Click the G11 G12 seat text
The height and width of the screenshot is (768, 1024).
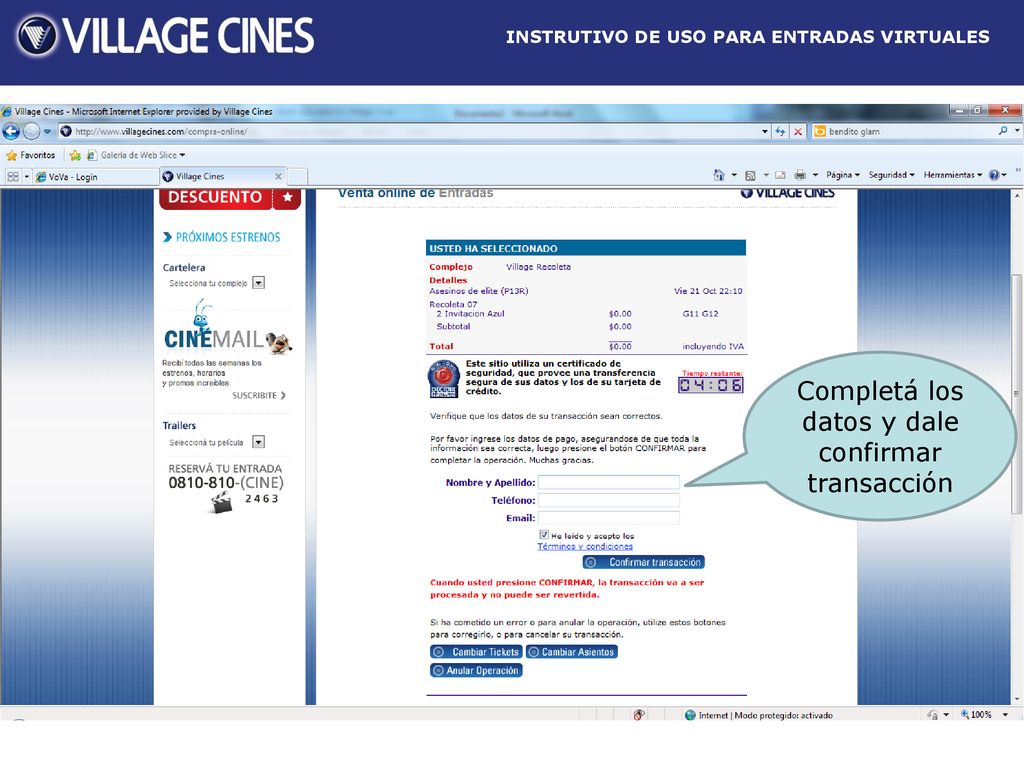(x=700, y=314)
